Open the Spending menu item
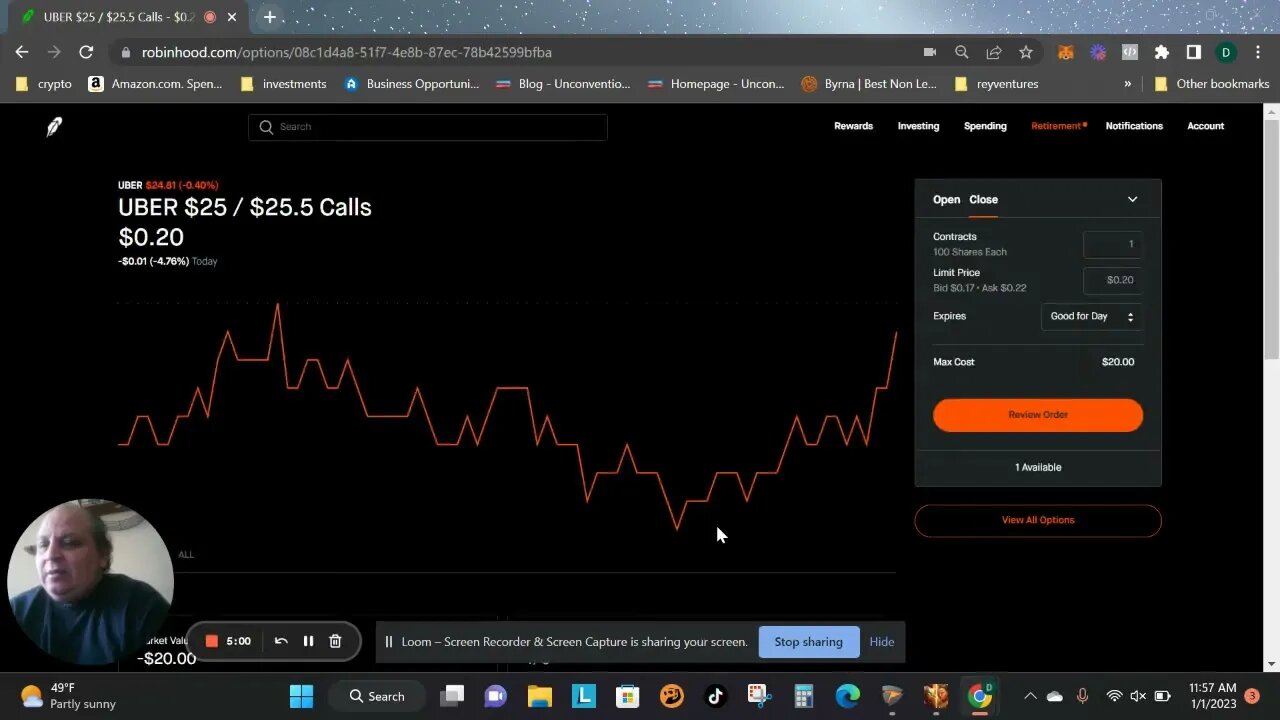1280x720 pixels. click(x=985, y=126)
